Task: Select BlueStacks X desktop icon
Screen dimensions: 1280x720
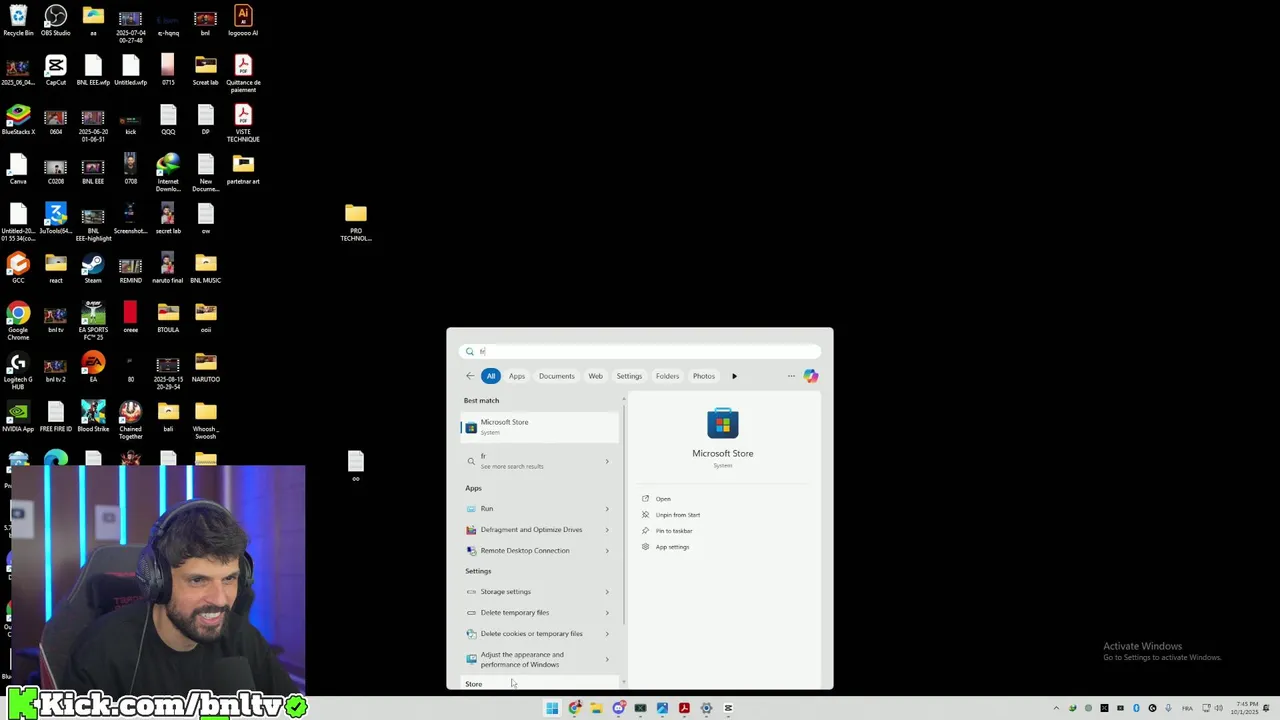Action: pyautogui.click(x=18, y=120)
